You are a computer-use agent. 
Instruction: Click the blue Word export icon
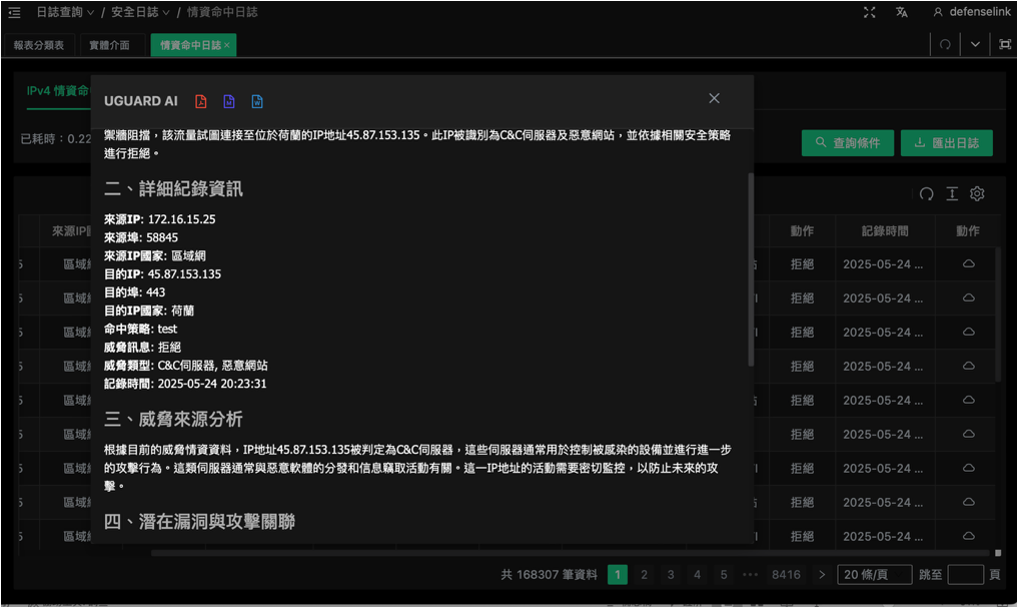coord(257,101)
